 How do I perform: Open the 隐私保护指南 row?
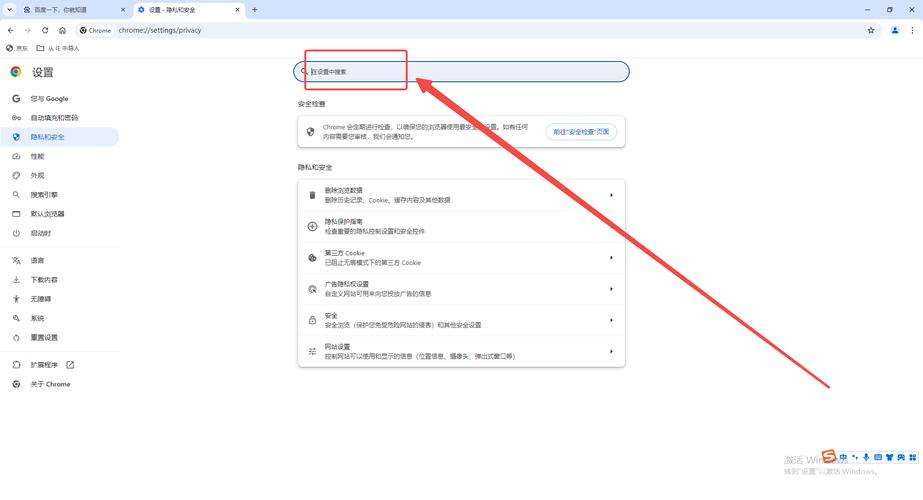click(x=461, y=226)
